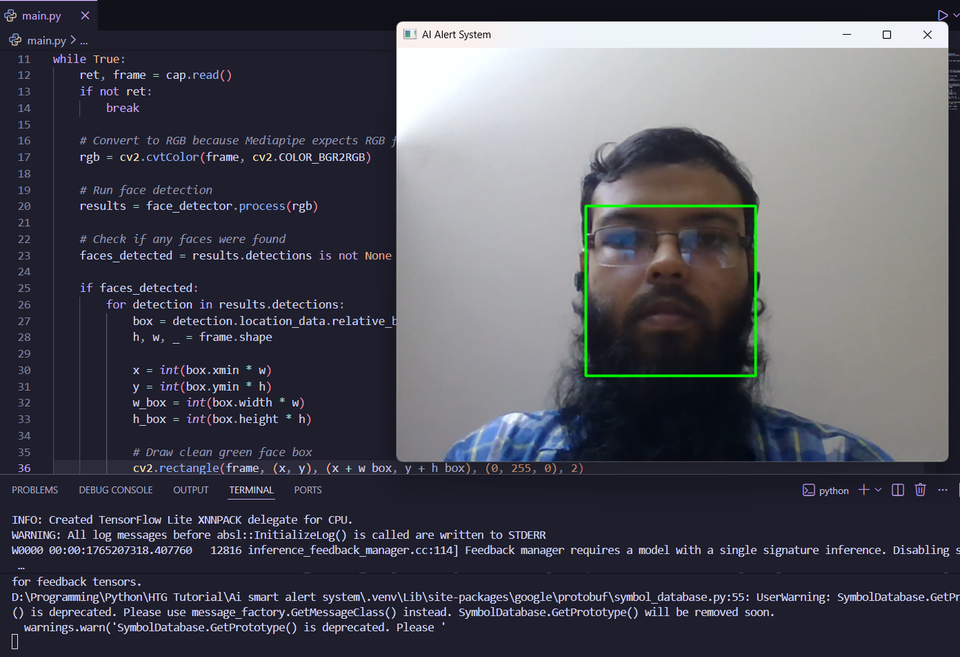Image resolution: width=960 pixels, height=657 pixels.
Task: Switch to the PROBLEMS tab
Action: 34,490
